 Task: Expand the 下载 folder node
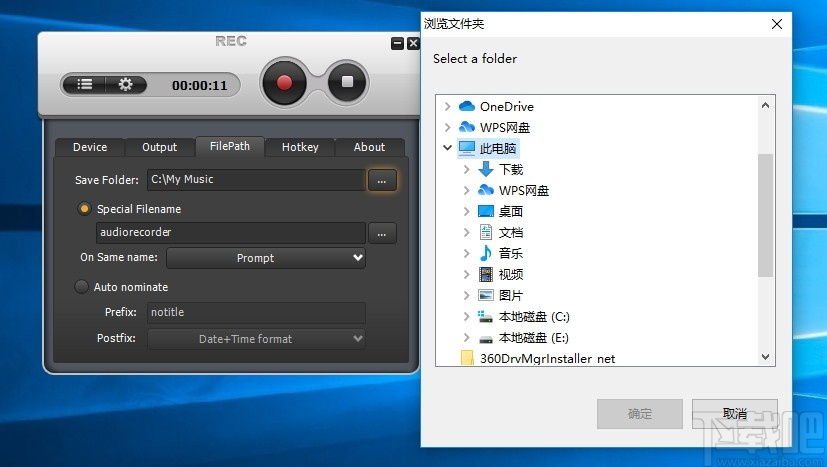466,169
